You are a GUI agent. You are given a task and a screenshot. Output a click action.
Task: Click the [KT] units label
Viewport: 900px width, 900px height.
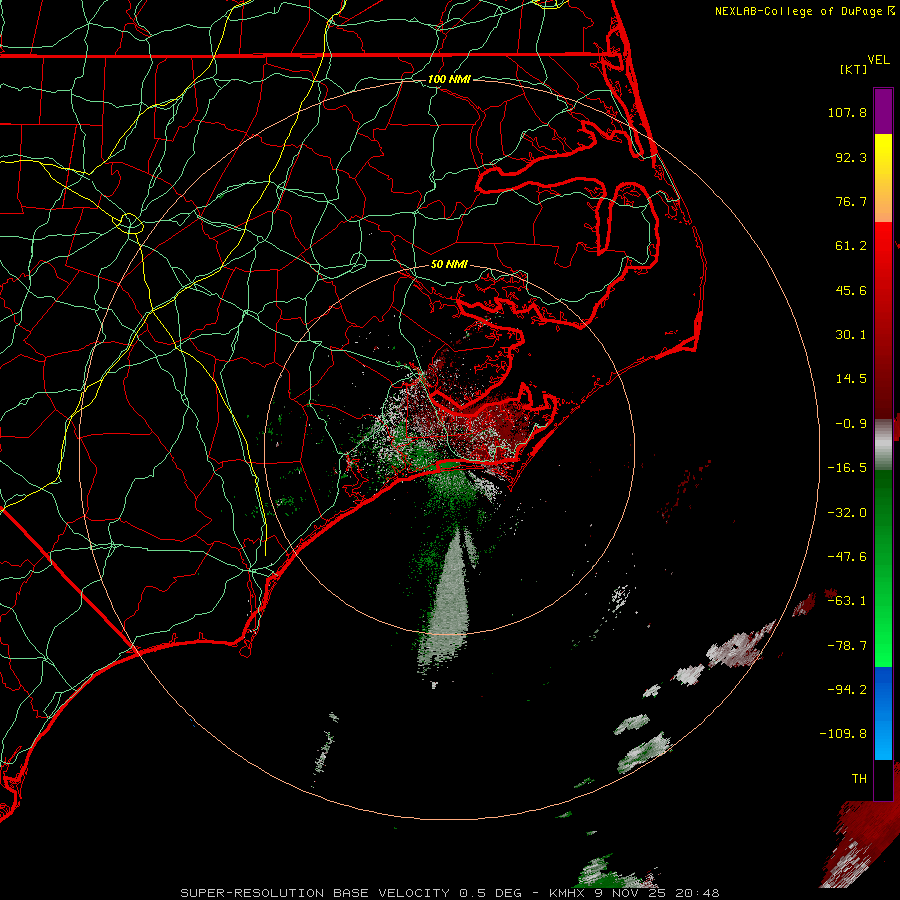click(854, 69)
